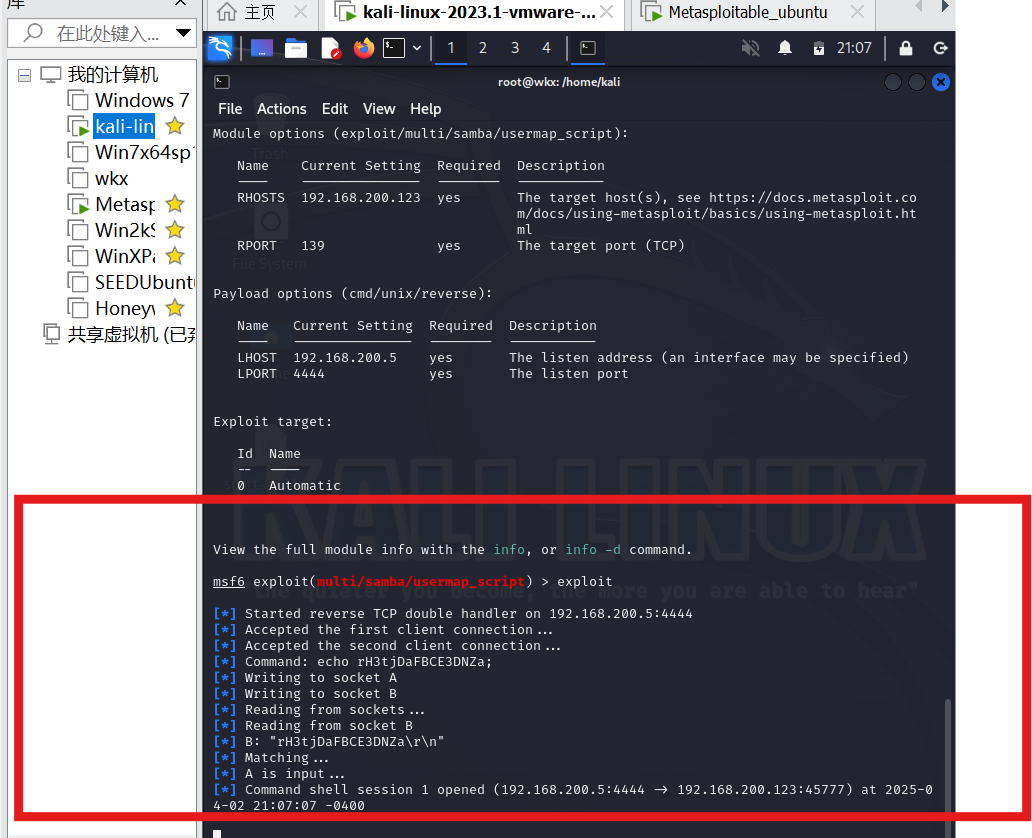Switch to workspace 3
The width and height of the screenshot is (1032, 838).
tap(515, 48)
